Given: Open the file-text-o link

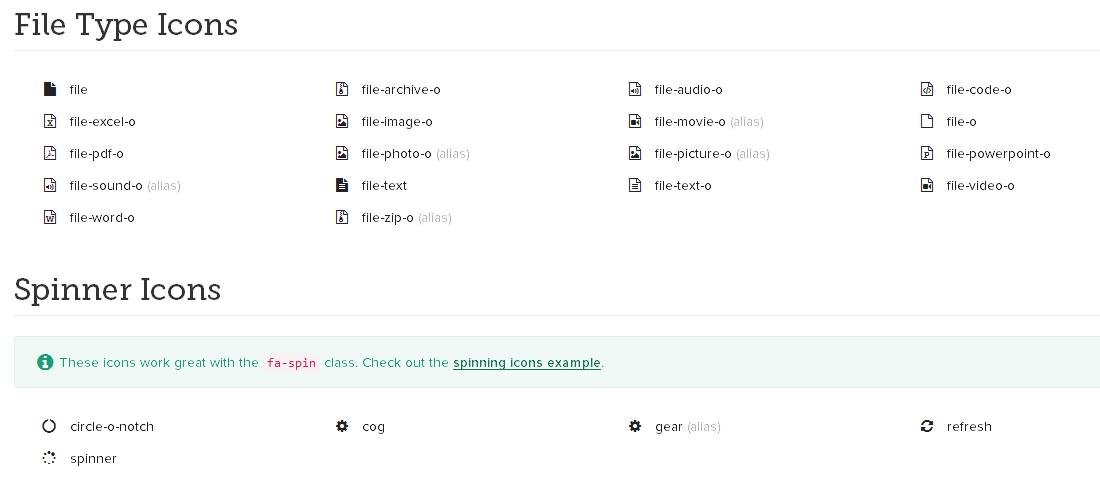Looking at the screenshot, I should 683,186.
